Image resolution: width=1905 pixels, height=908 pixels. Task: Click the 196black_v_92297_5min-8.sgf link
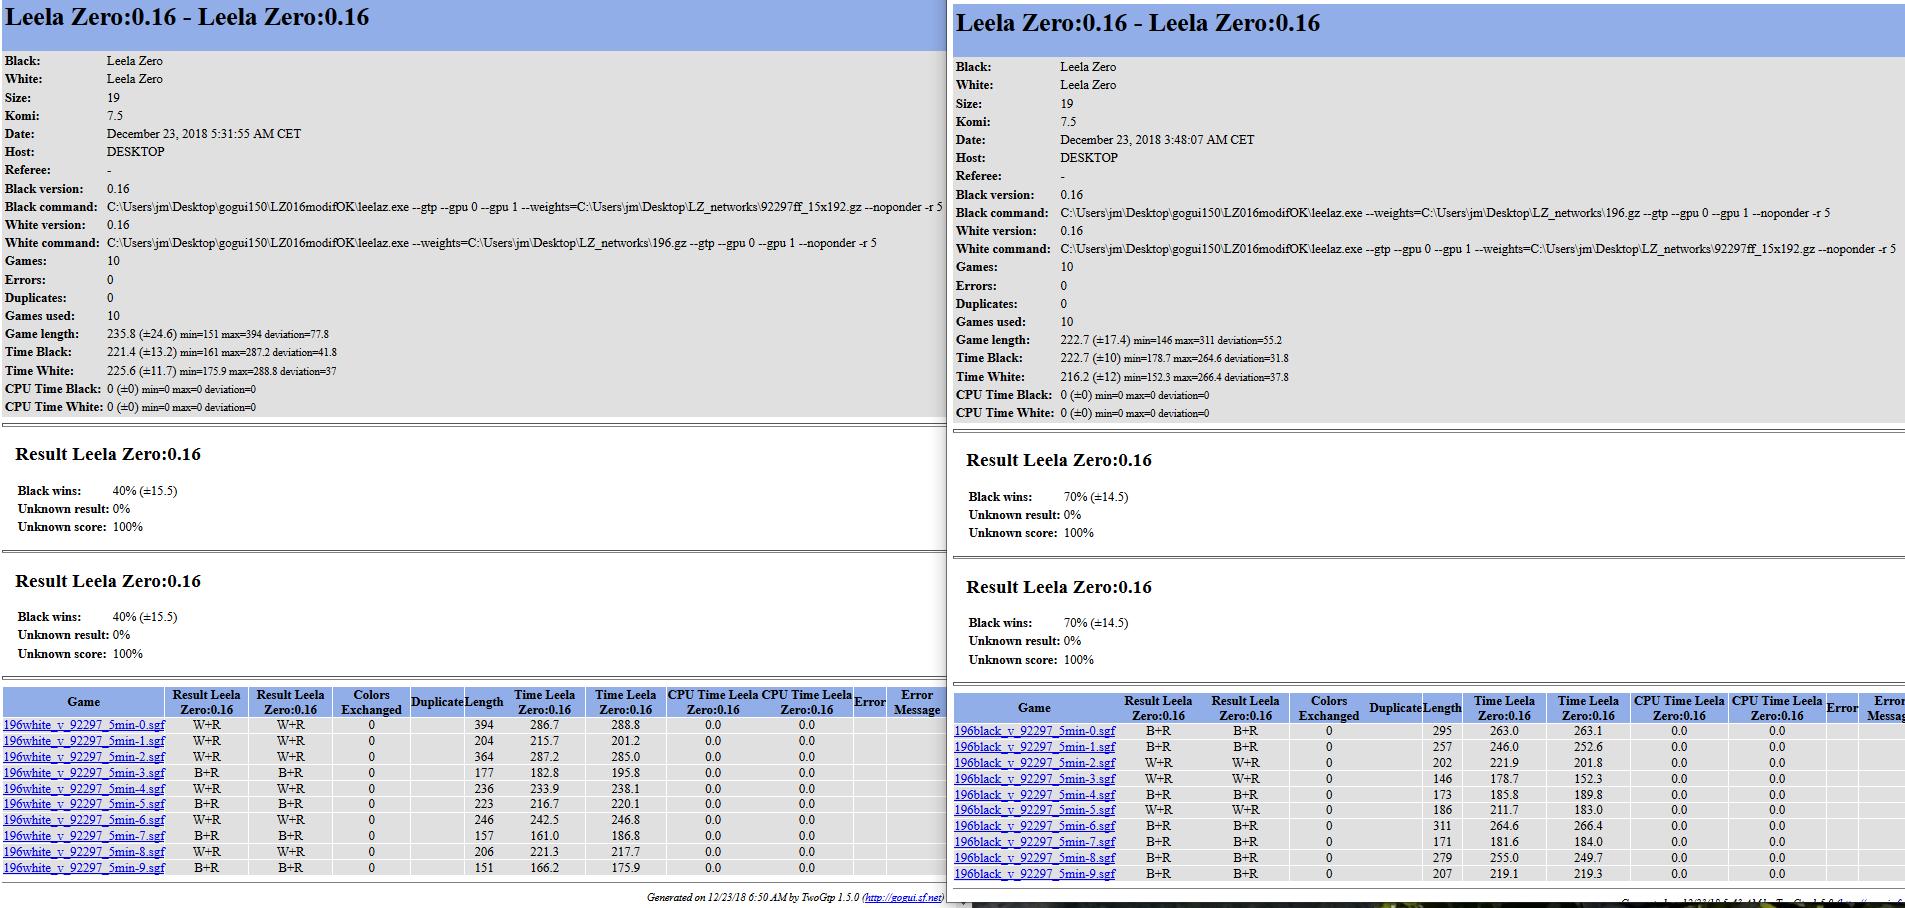click(x=1034, y=858)
